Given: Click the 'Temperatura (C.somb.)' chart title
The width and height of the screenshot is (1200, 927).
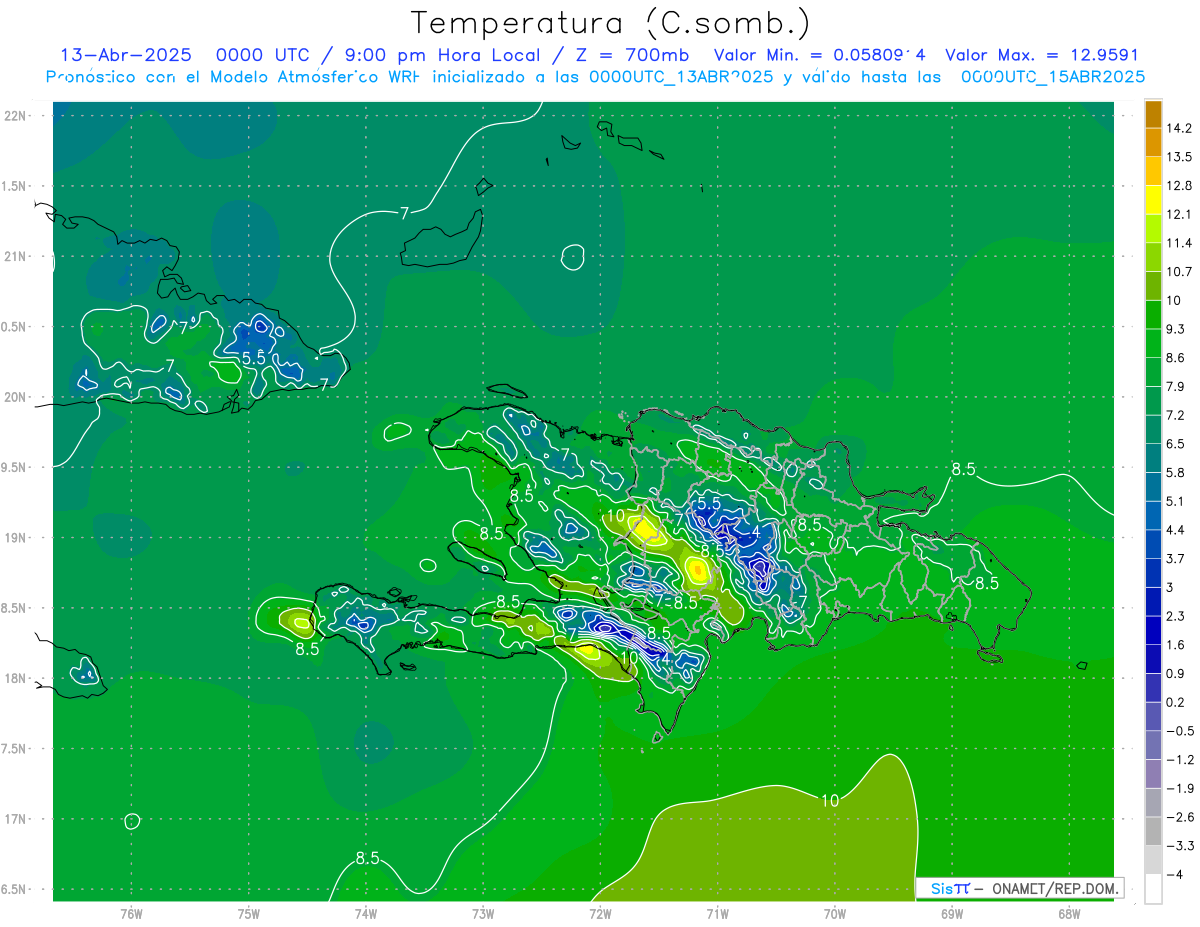Looking at the screenshot, I should [x=610, y=24].
